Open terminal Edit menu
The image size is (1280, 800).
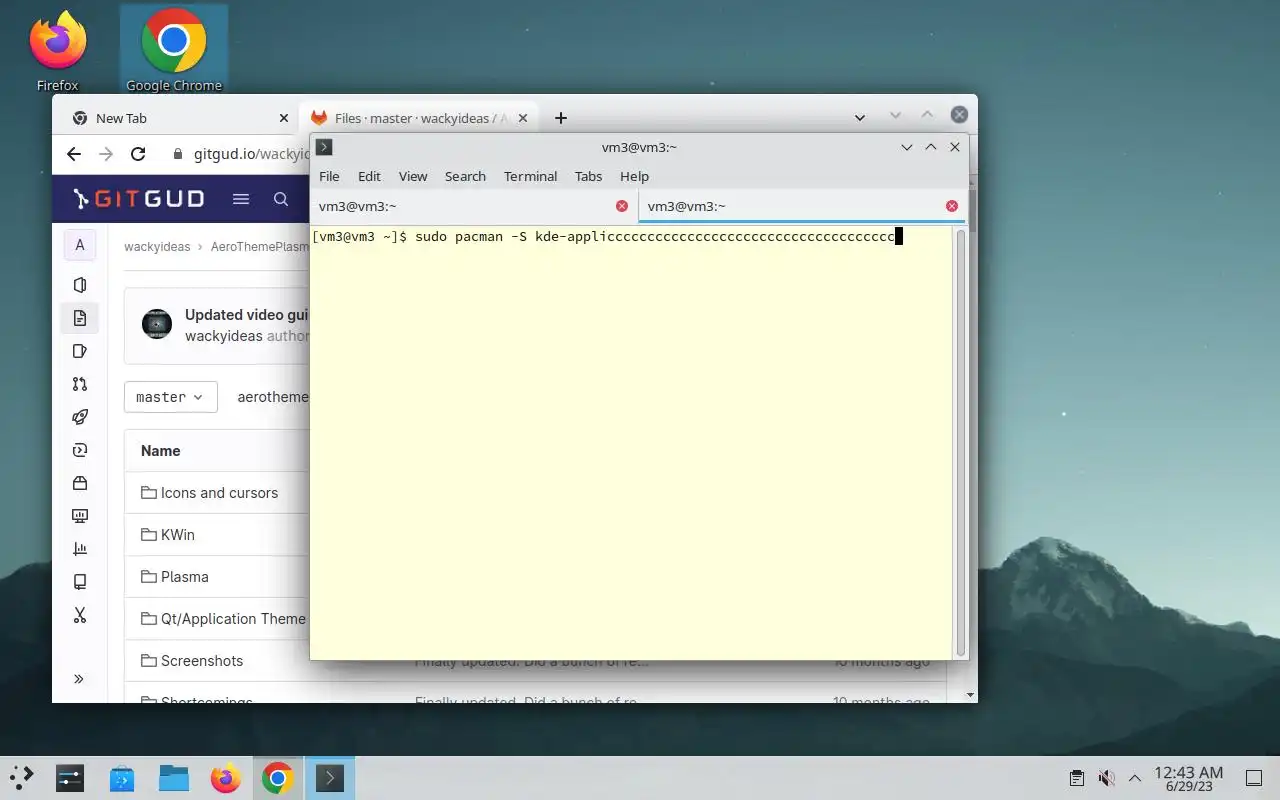pos(369,176)
